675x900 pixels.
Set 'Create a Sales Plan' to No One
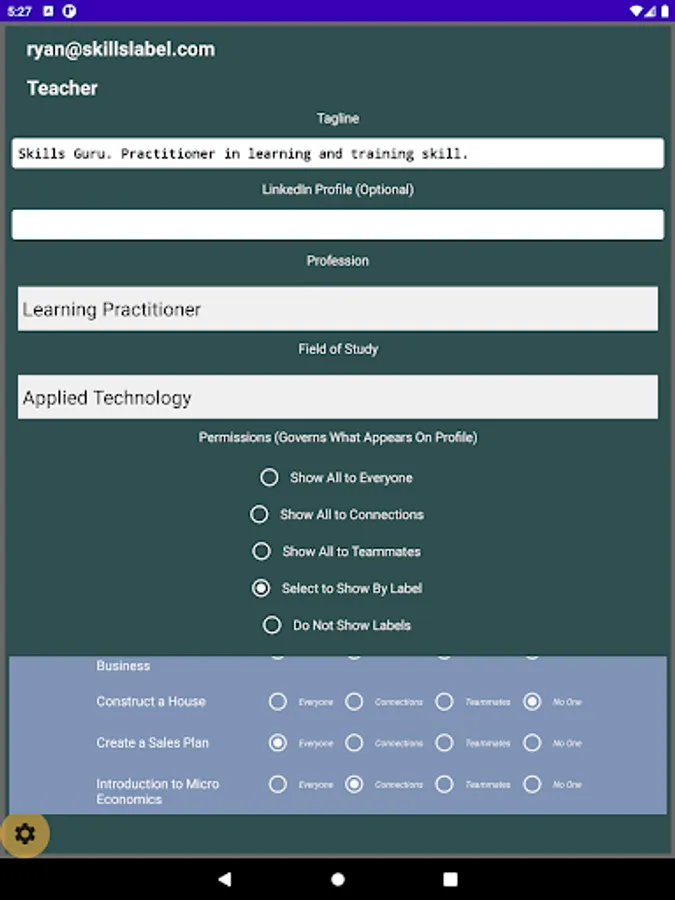(532, 743)
